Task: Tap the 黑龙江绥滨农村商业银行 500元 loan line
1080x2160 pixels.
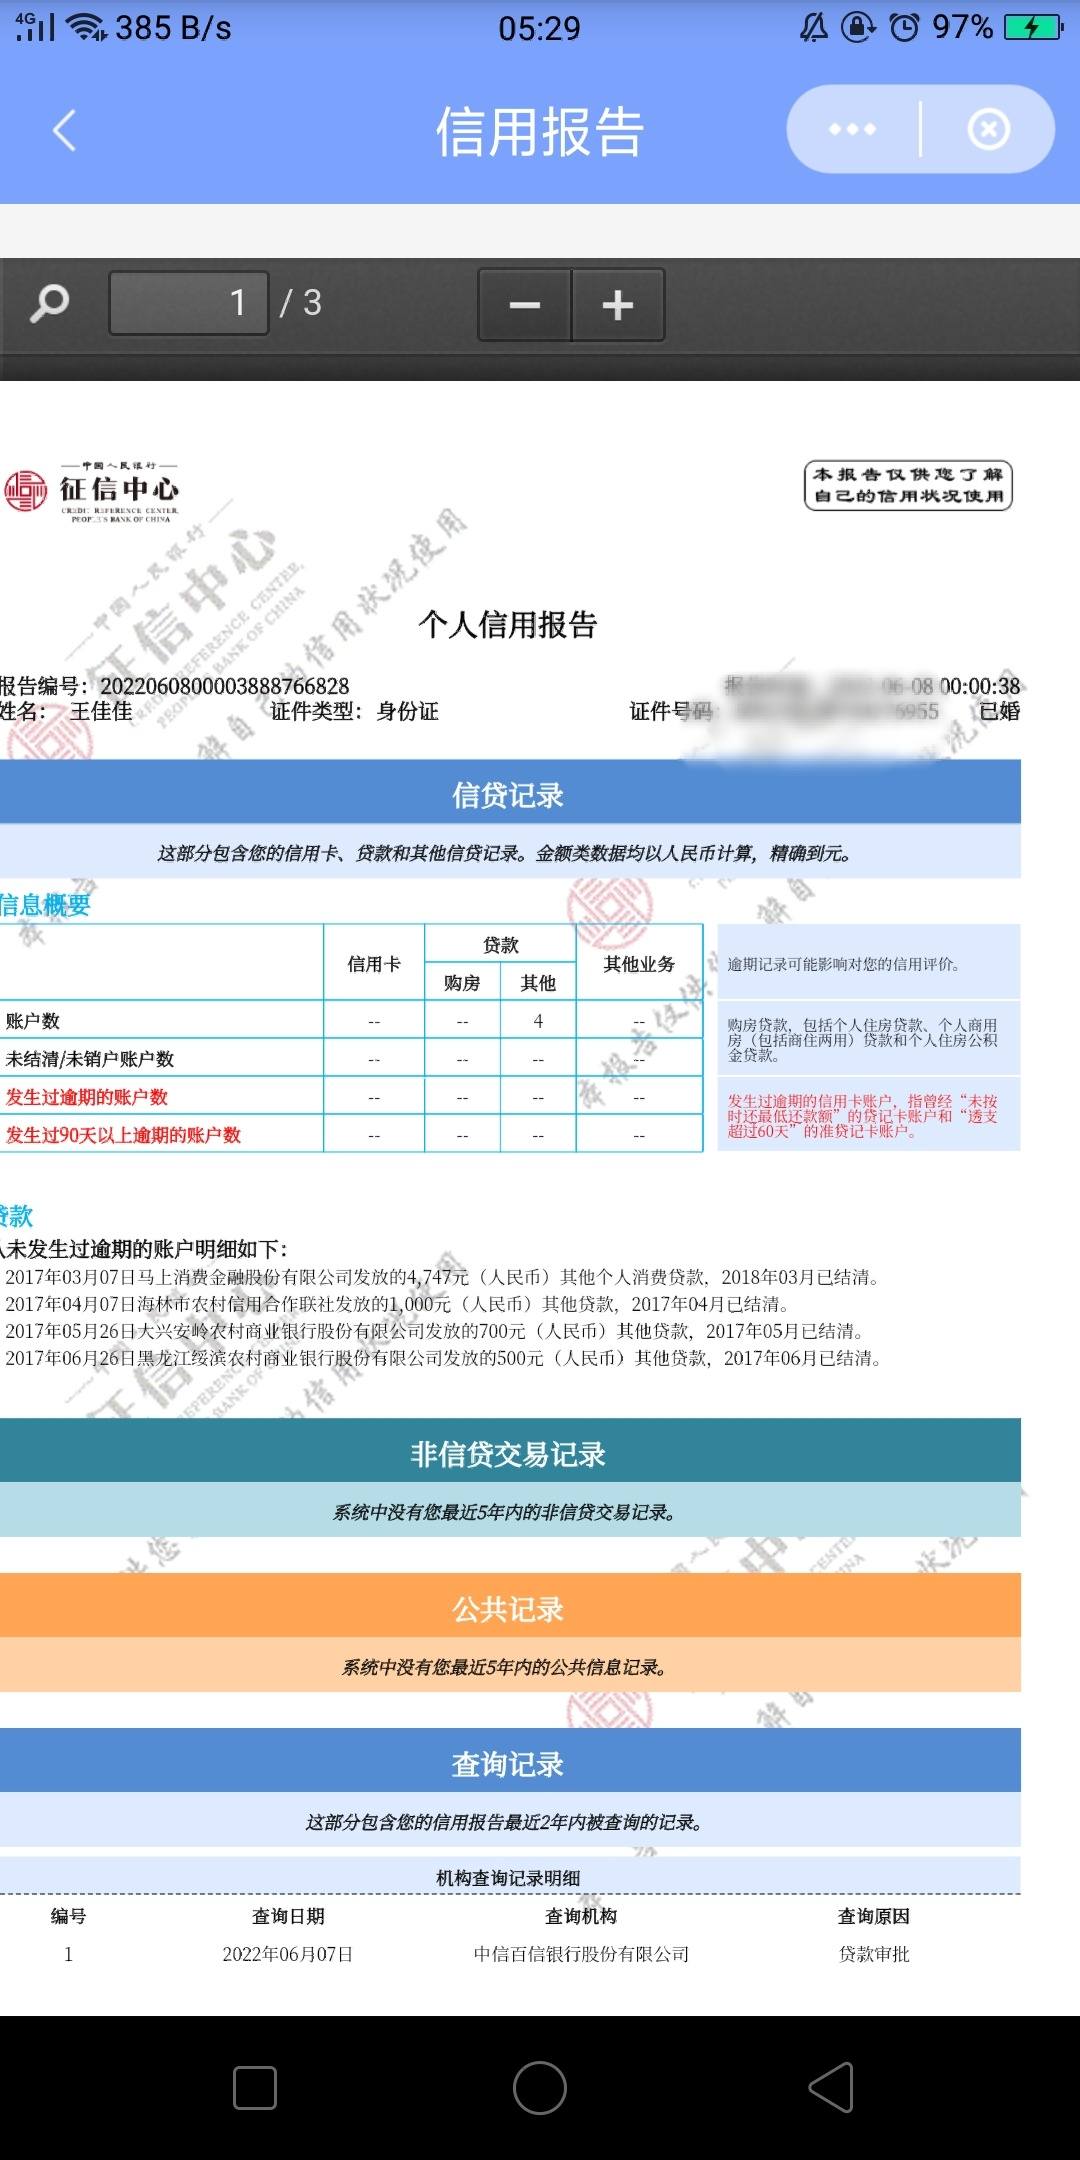Action: coord(443,1358)
